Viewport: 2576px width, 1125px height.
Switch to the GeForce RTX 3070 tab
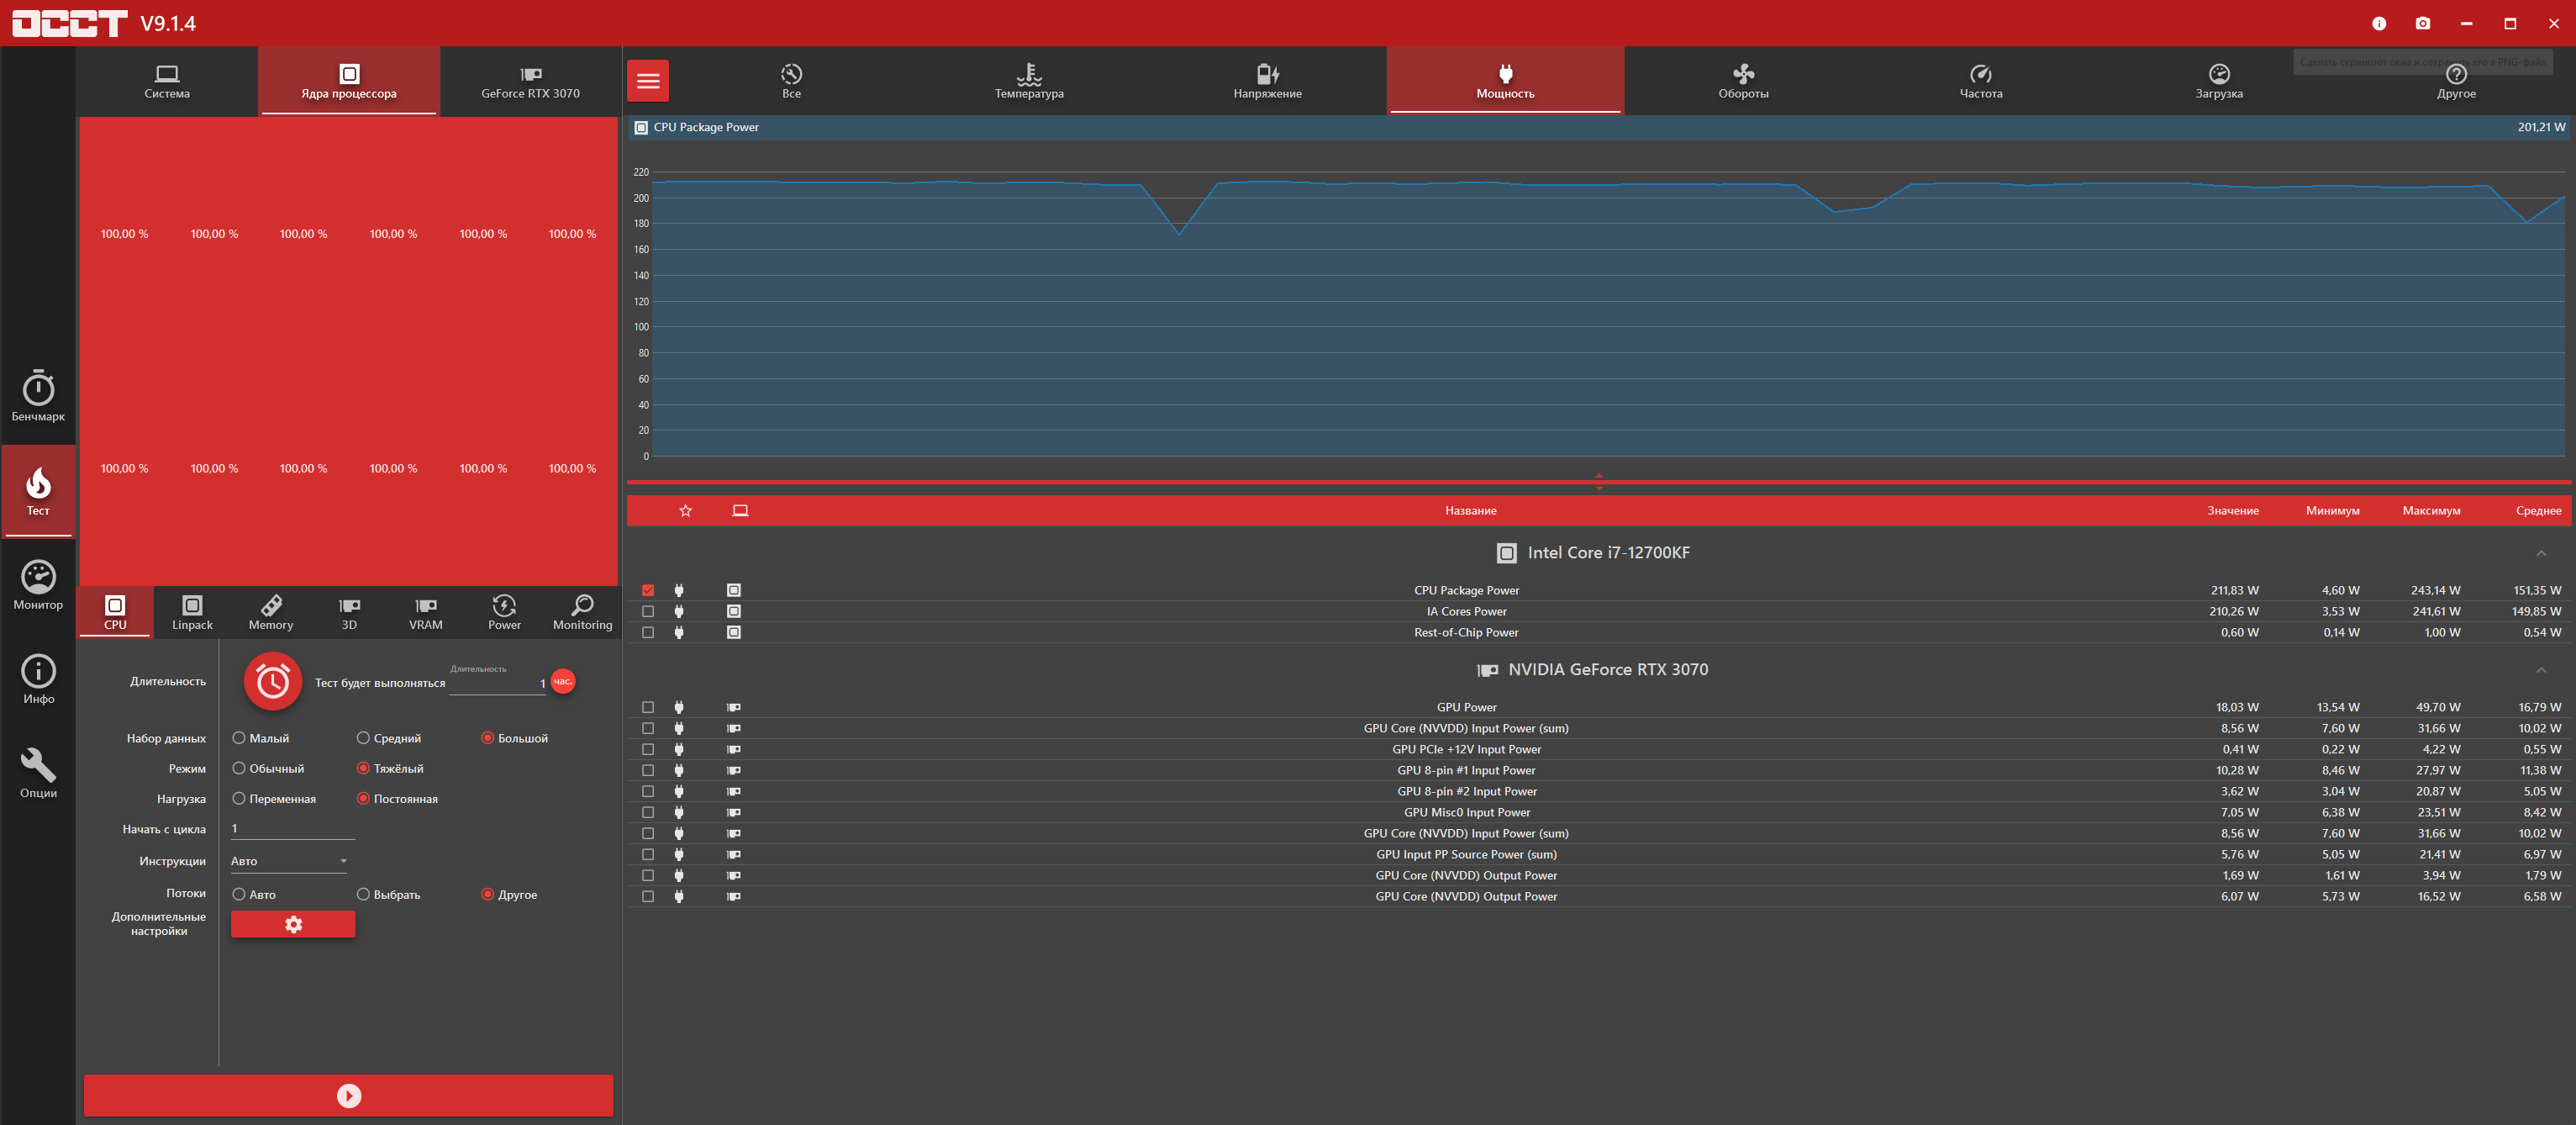(530, 81)
